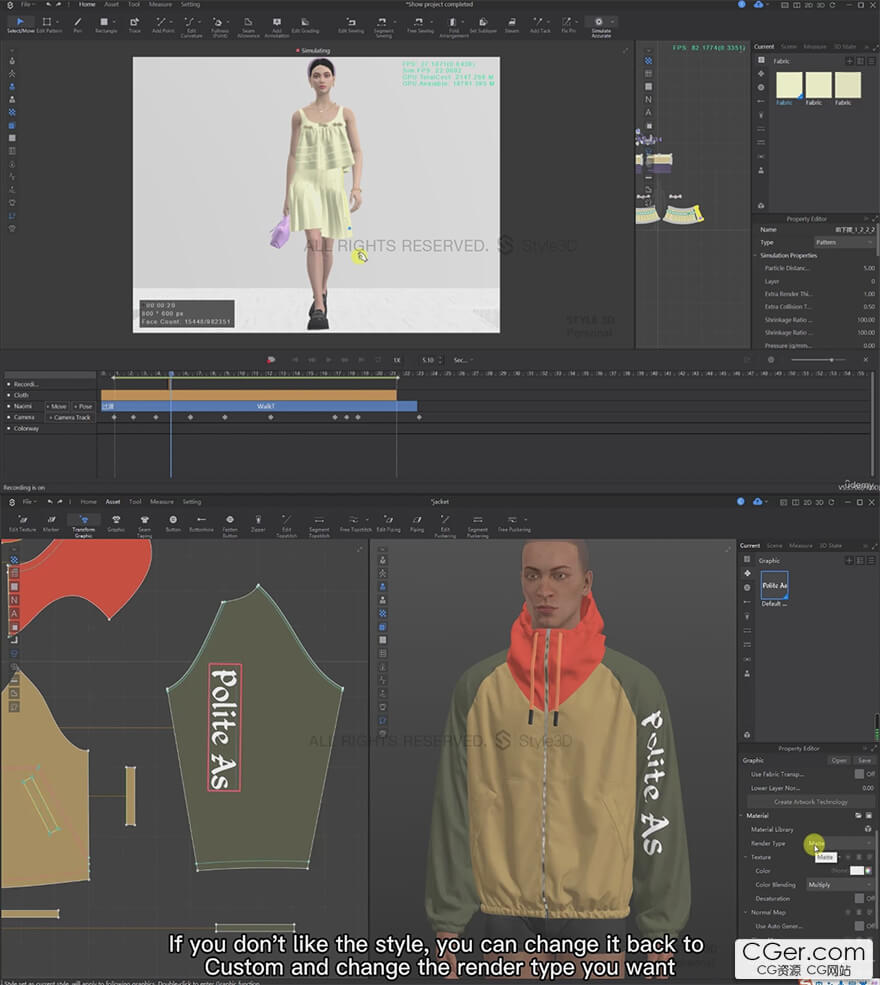The height and width of the screenshot is (985, 880).
Task: Select the Seam Taping tool
Action: pyautogui.click(x=144, y=522)
